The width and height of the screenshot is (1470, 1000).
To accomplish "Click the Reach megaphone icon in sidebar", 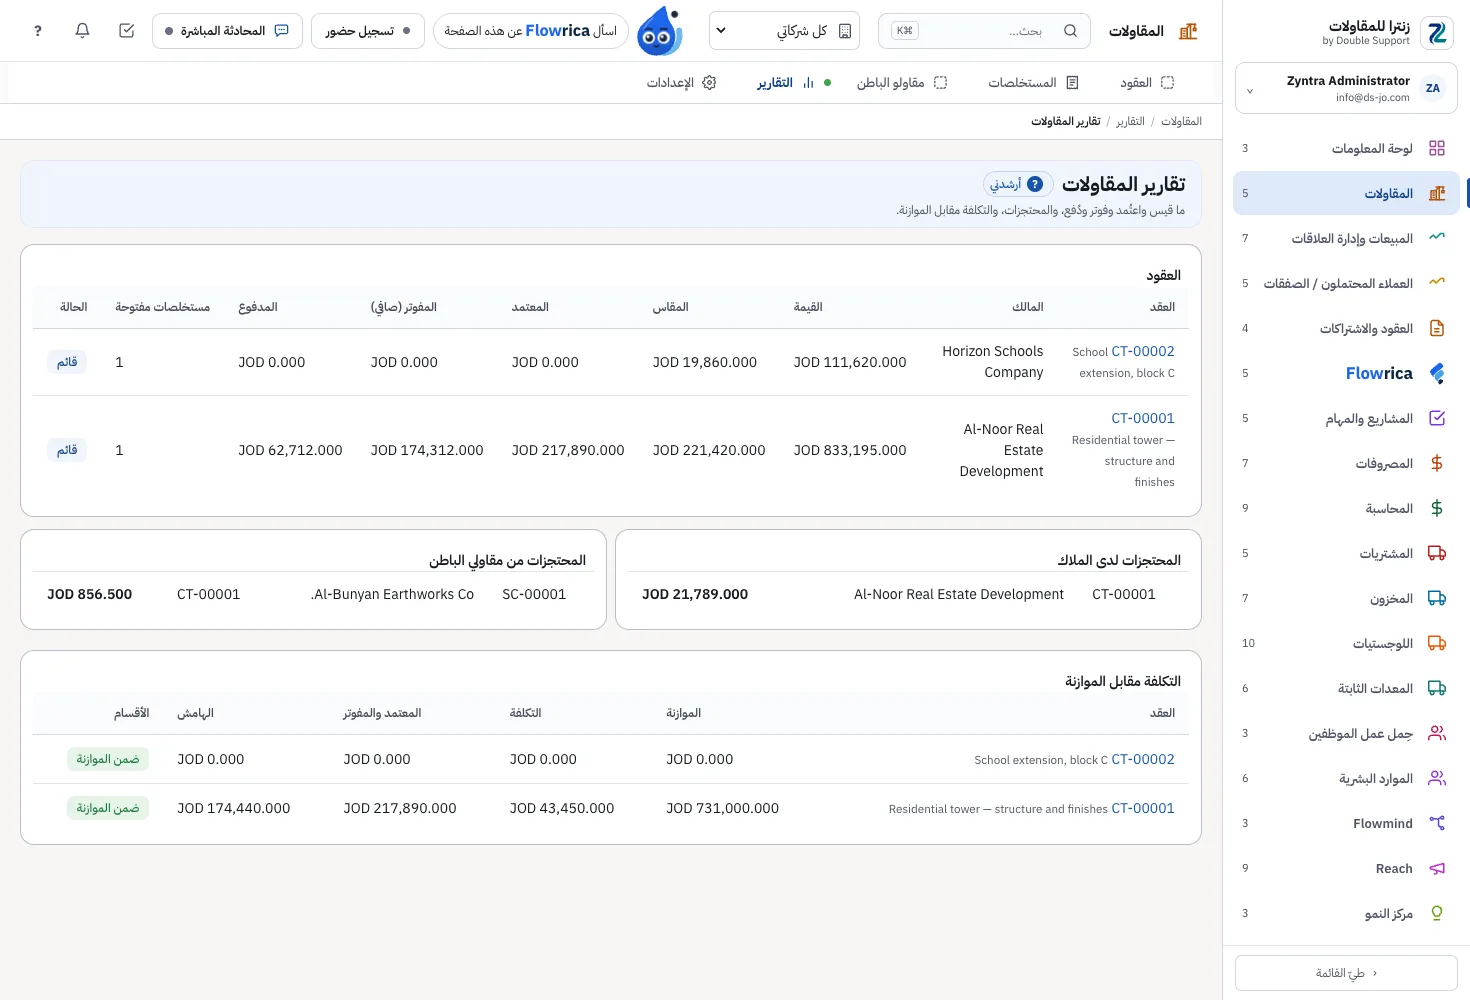I will click(1437, 868).
